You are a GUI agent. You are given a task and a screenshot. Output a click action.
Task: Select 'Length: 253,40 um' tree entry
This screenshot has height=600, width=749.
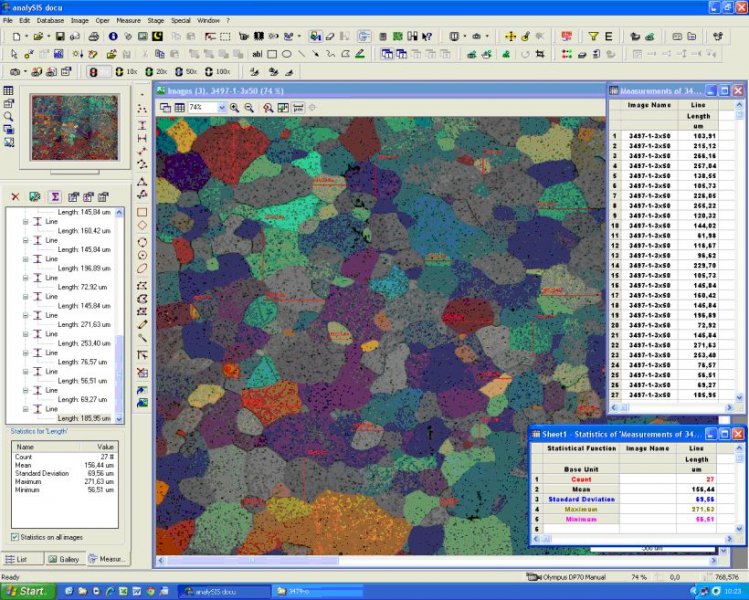(x=84, y=343)
